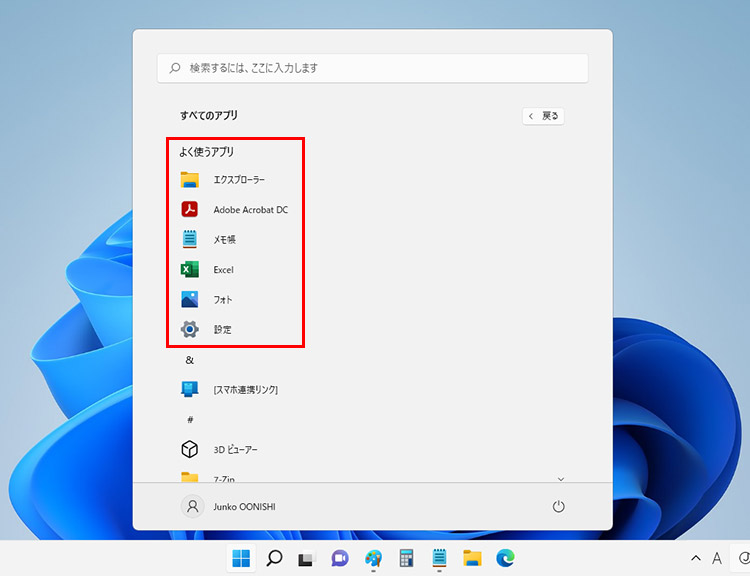Select the # letter index header
This screenshot has width=750, height=576.
pyautogui.click(x=189, y=419)
